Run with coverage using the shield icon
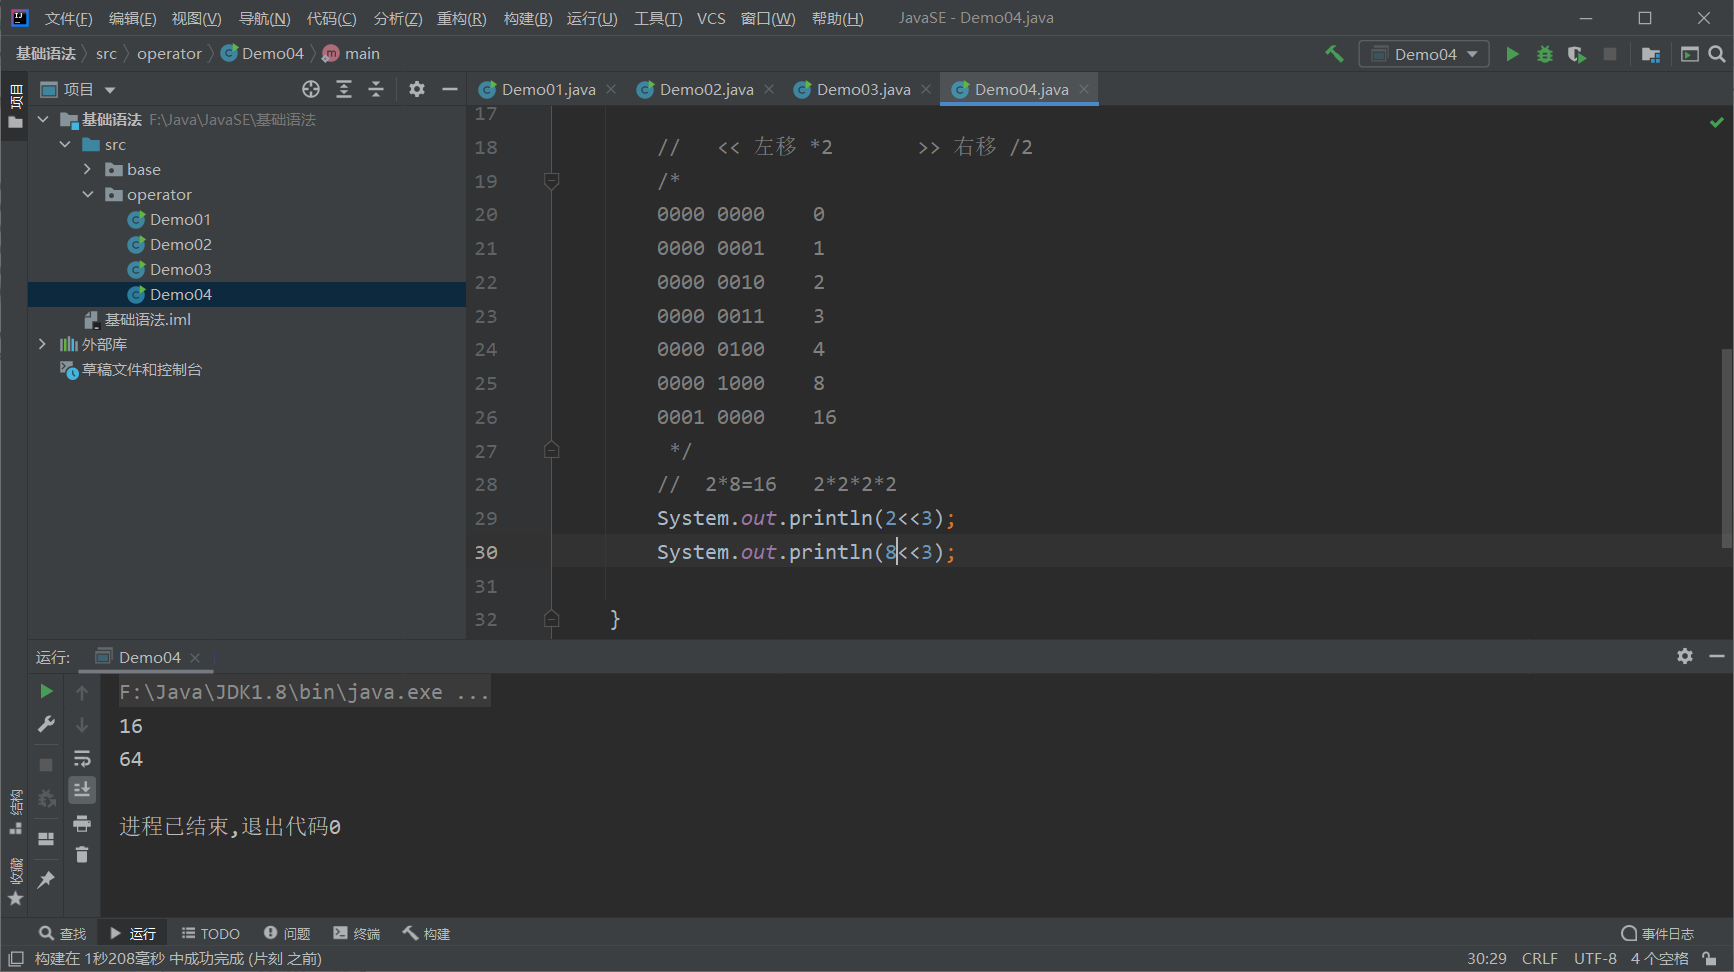 click(x=1577, y=54)
